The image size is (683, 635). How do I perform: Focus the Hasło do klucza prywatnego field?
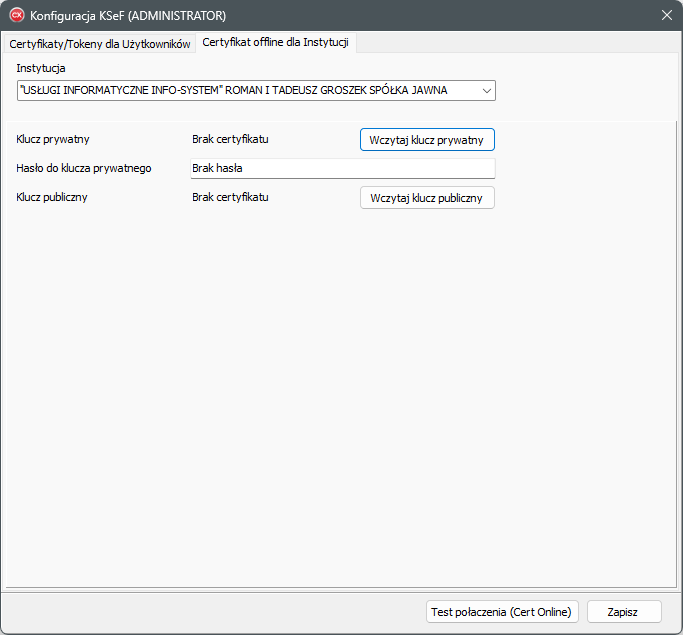click(x=342, y=168)
